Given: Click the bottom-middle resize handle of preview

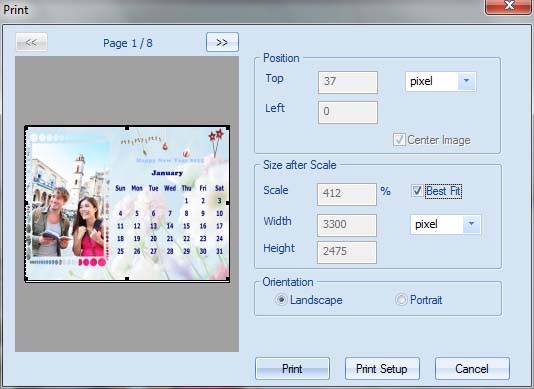Looking at the screenshot, I should click(127, 279).
